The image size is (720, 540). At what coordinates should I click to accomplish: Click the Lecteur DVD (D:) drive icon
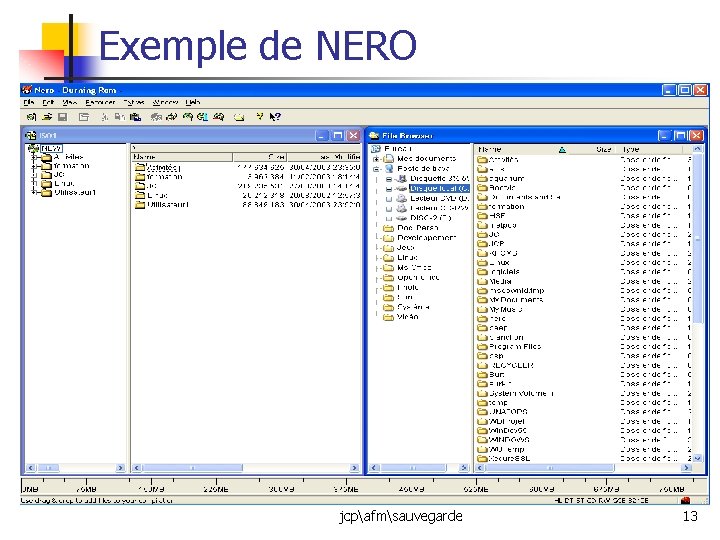tap(402, 198)
